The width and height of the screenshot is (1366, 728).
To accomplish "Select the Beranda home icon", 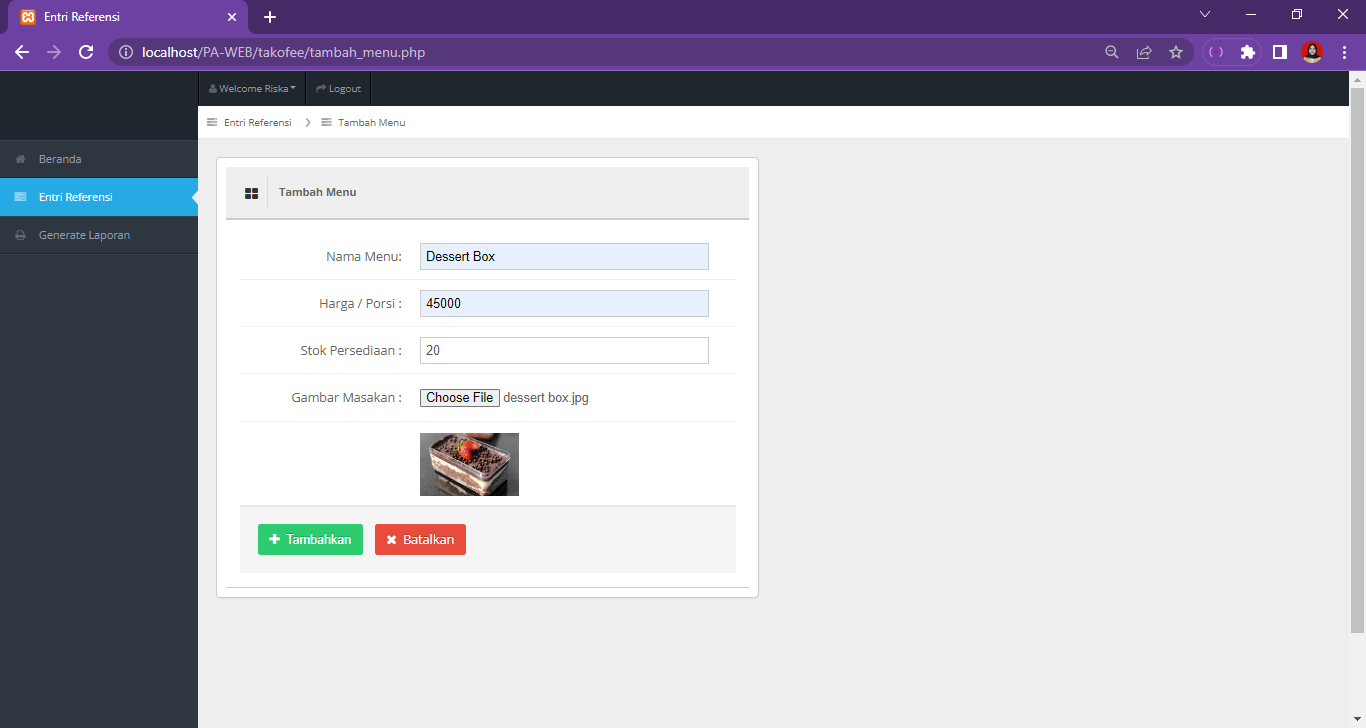I will pyautogui.click(x=20, y=158).
